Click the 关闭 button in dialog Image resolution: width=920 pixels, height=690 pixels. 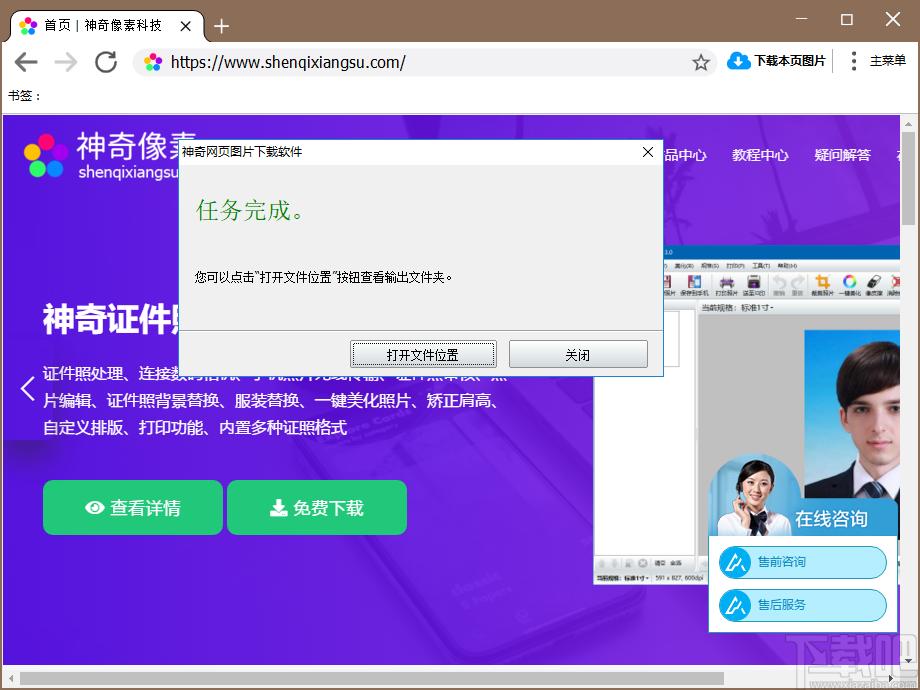pyautogui.click(x=578, y=354)
